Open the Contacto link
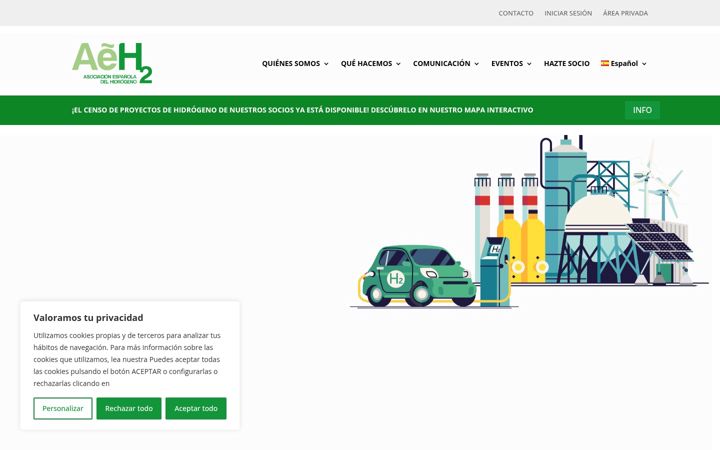Image resolution: width=720 pixels, height=450 pixels. 516,13
